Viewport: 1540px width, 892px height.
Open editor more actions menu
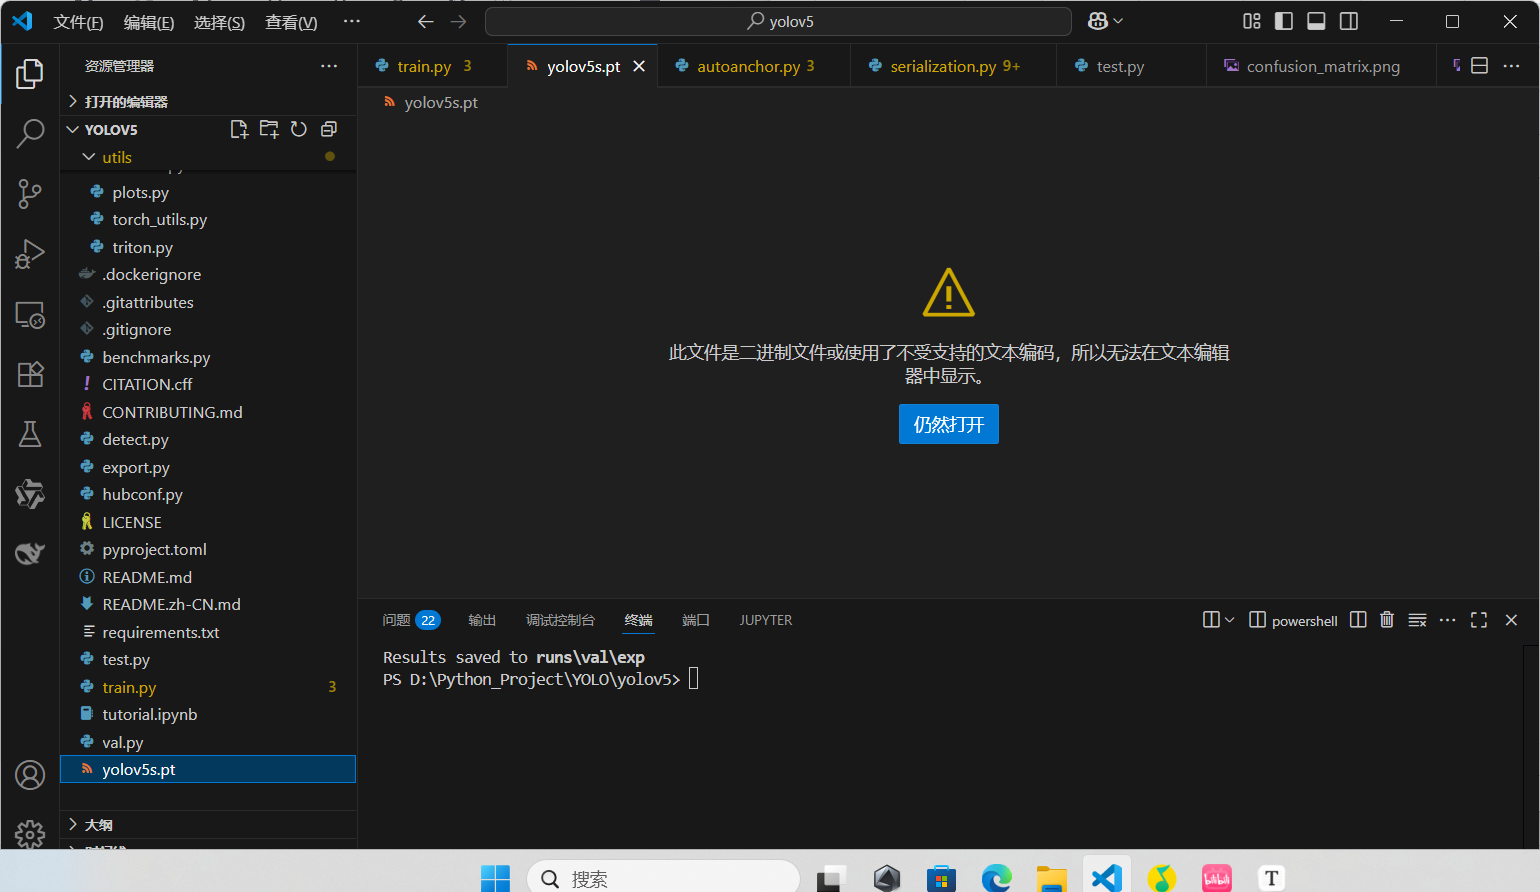[x=1511, y=66]
